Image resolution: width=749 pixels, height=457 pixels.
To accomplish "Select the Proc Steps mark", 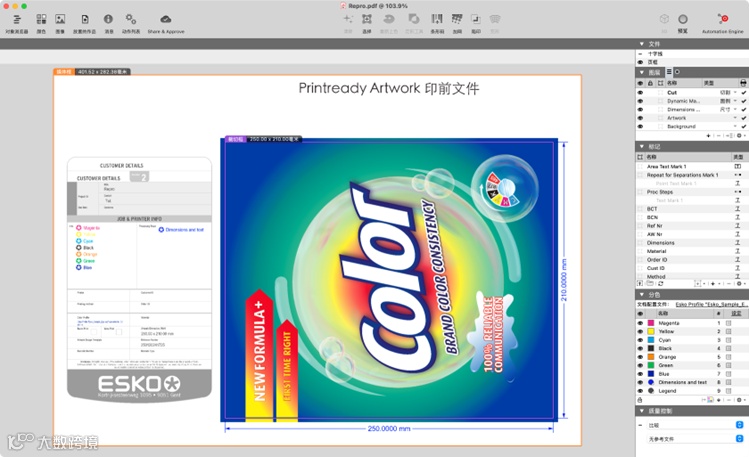I will pyautogui.click(x=660, y=192).
